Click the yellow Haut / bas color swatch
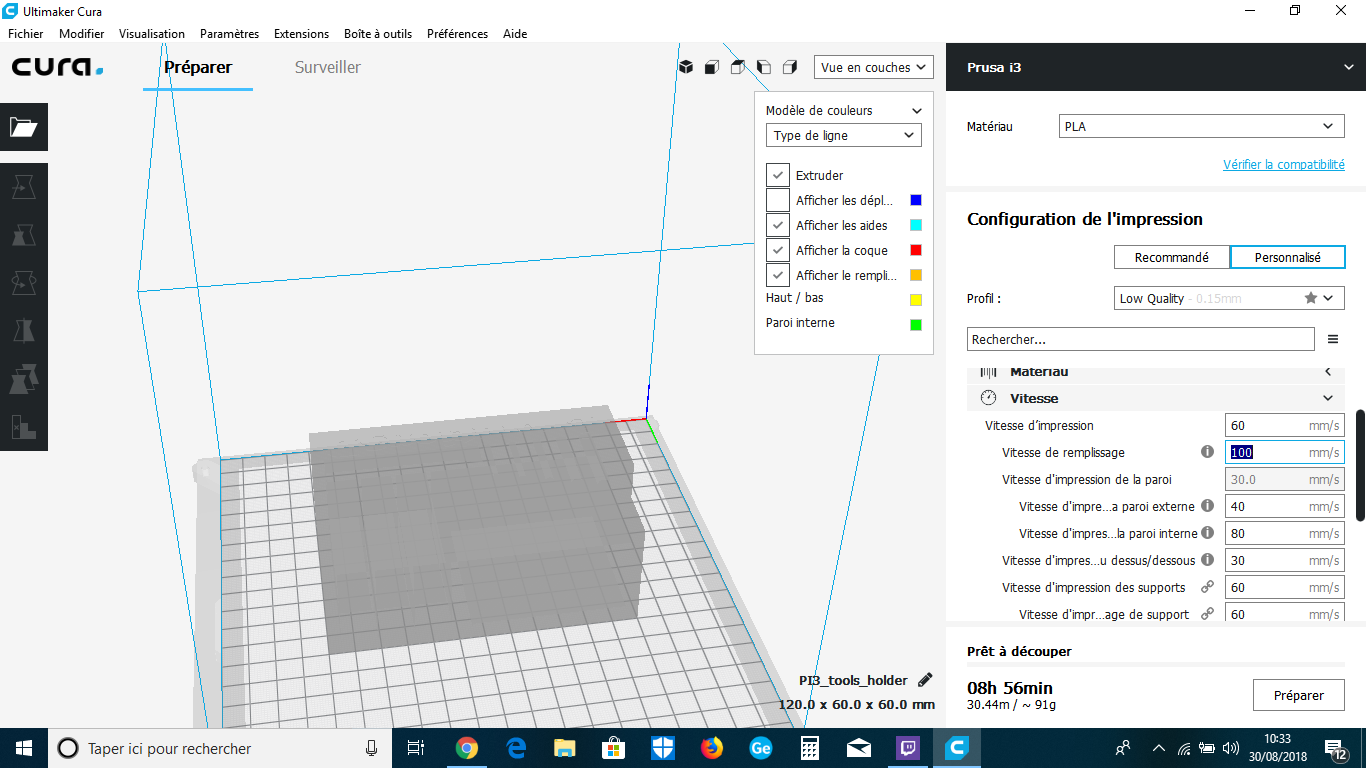The height and width of the screenshot is (768, 1366). tap(915, 300)
